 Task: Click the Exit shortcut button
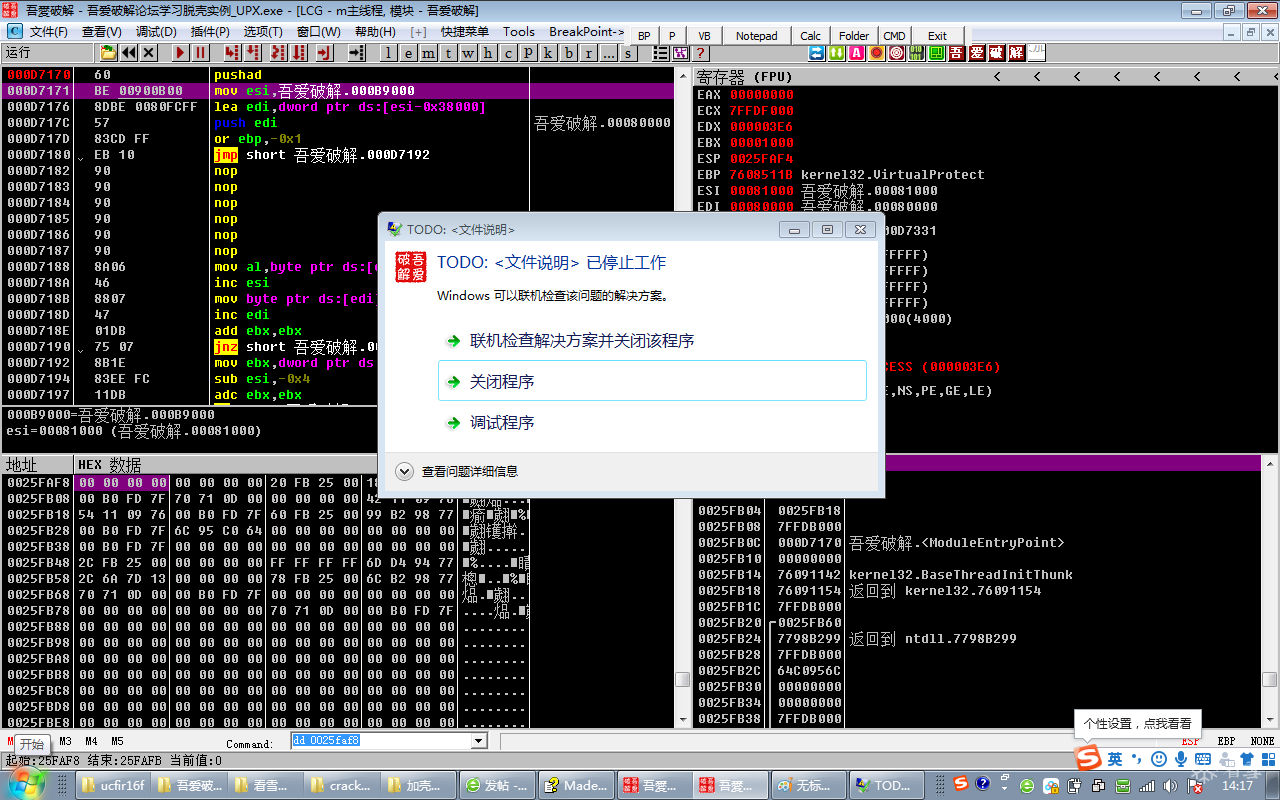click(937, 36)
